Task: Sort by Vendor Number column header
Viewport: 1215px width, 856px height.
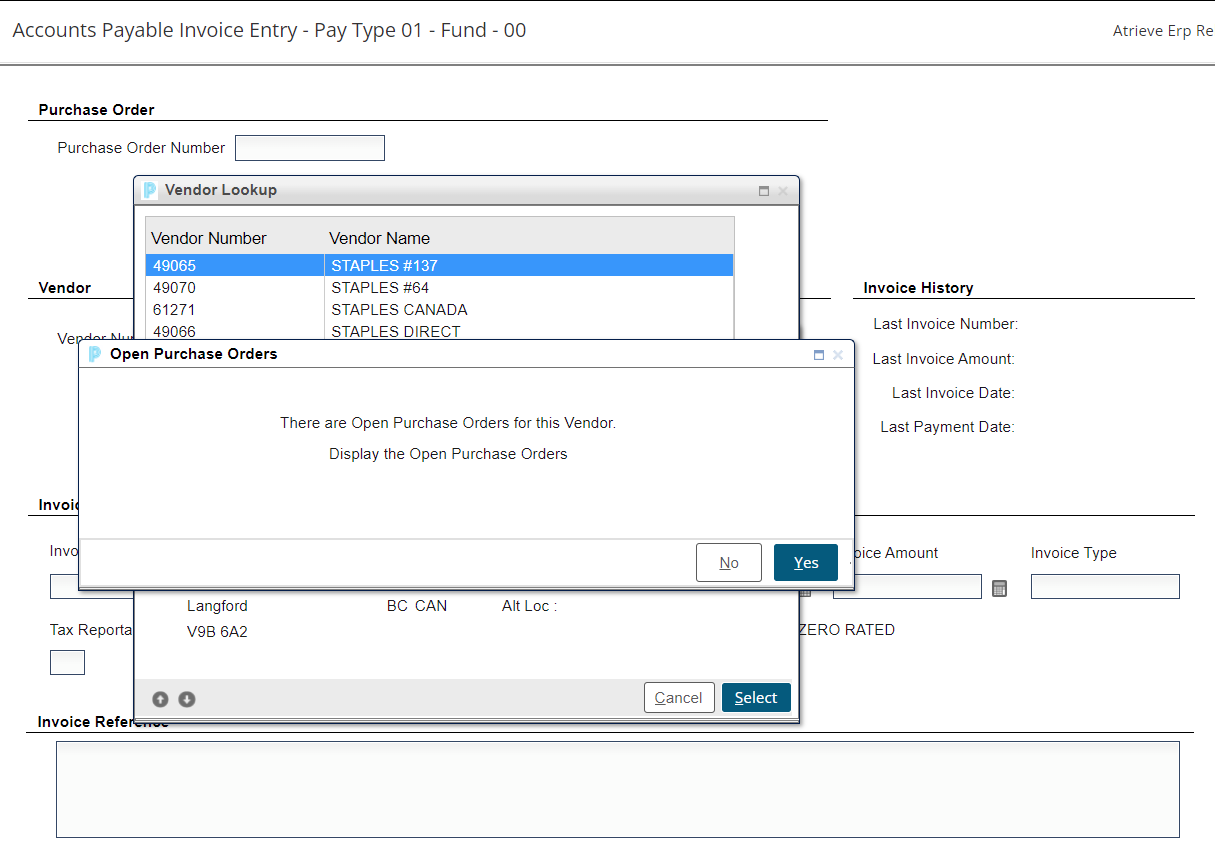Action: click(x=209, y=238)
